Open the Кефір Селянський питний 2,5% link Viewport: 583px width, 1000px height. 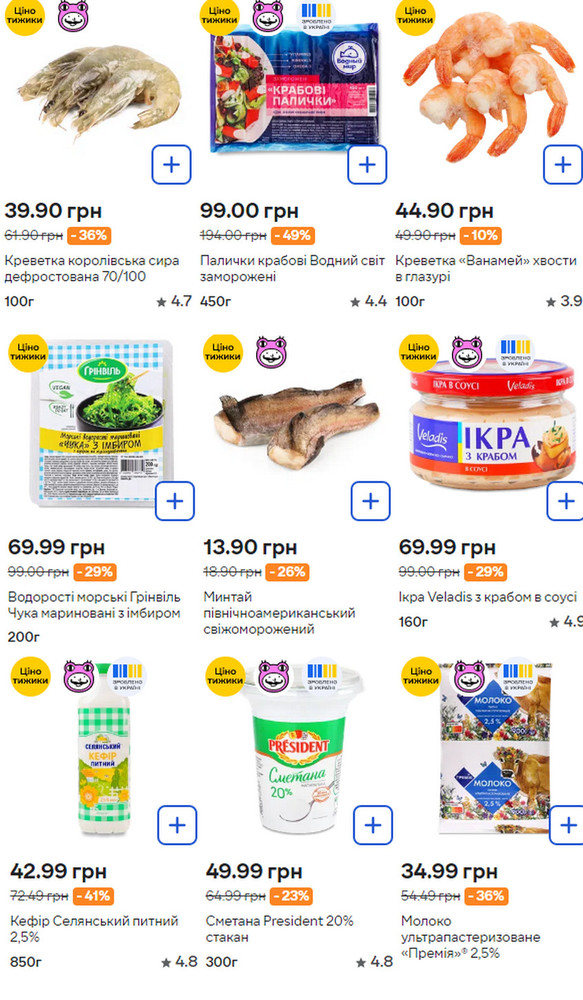tap(94, 929)
